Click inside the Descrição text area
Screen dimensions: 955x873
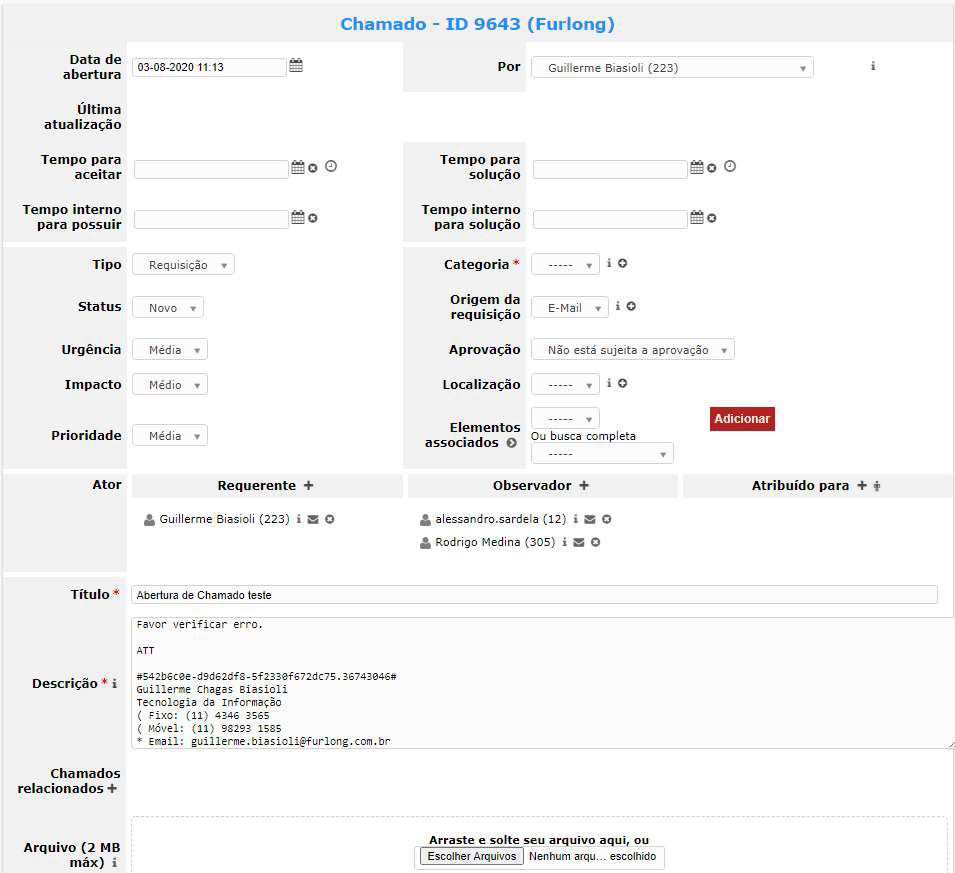pos(540,682)
